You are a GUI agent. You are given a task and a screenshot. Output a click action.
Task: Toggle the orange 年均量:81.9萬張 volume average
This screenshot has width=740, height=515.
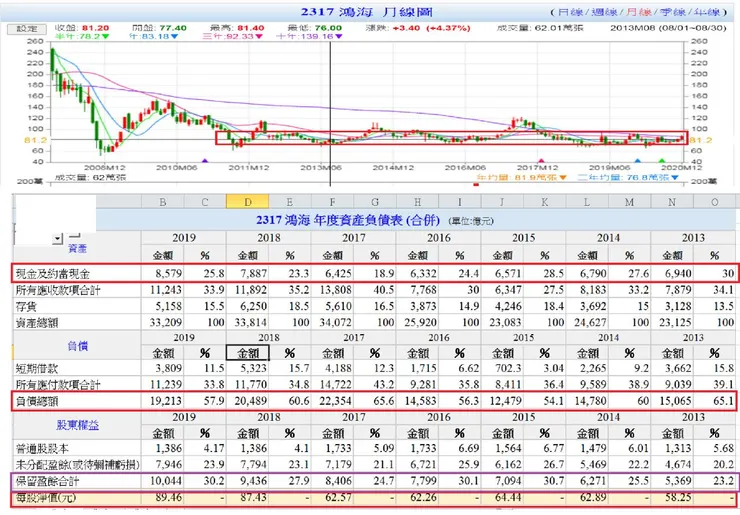click(521, 177)
